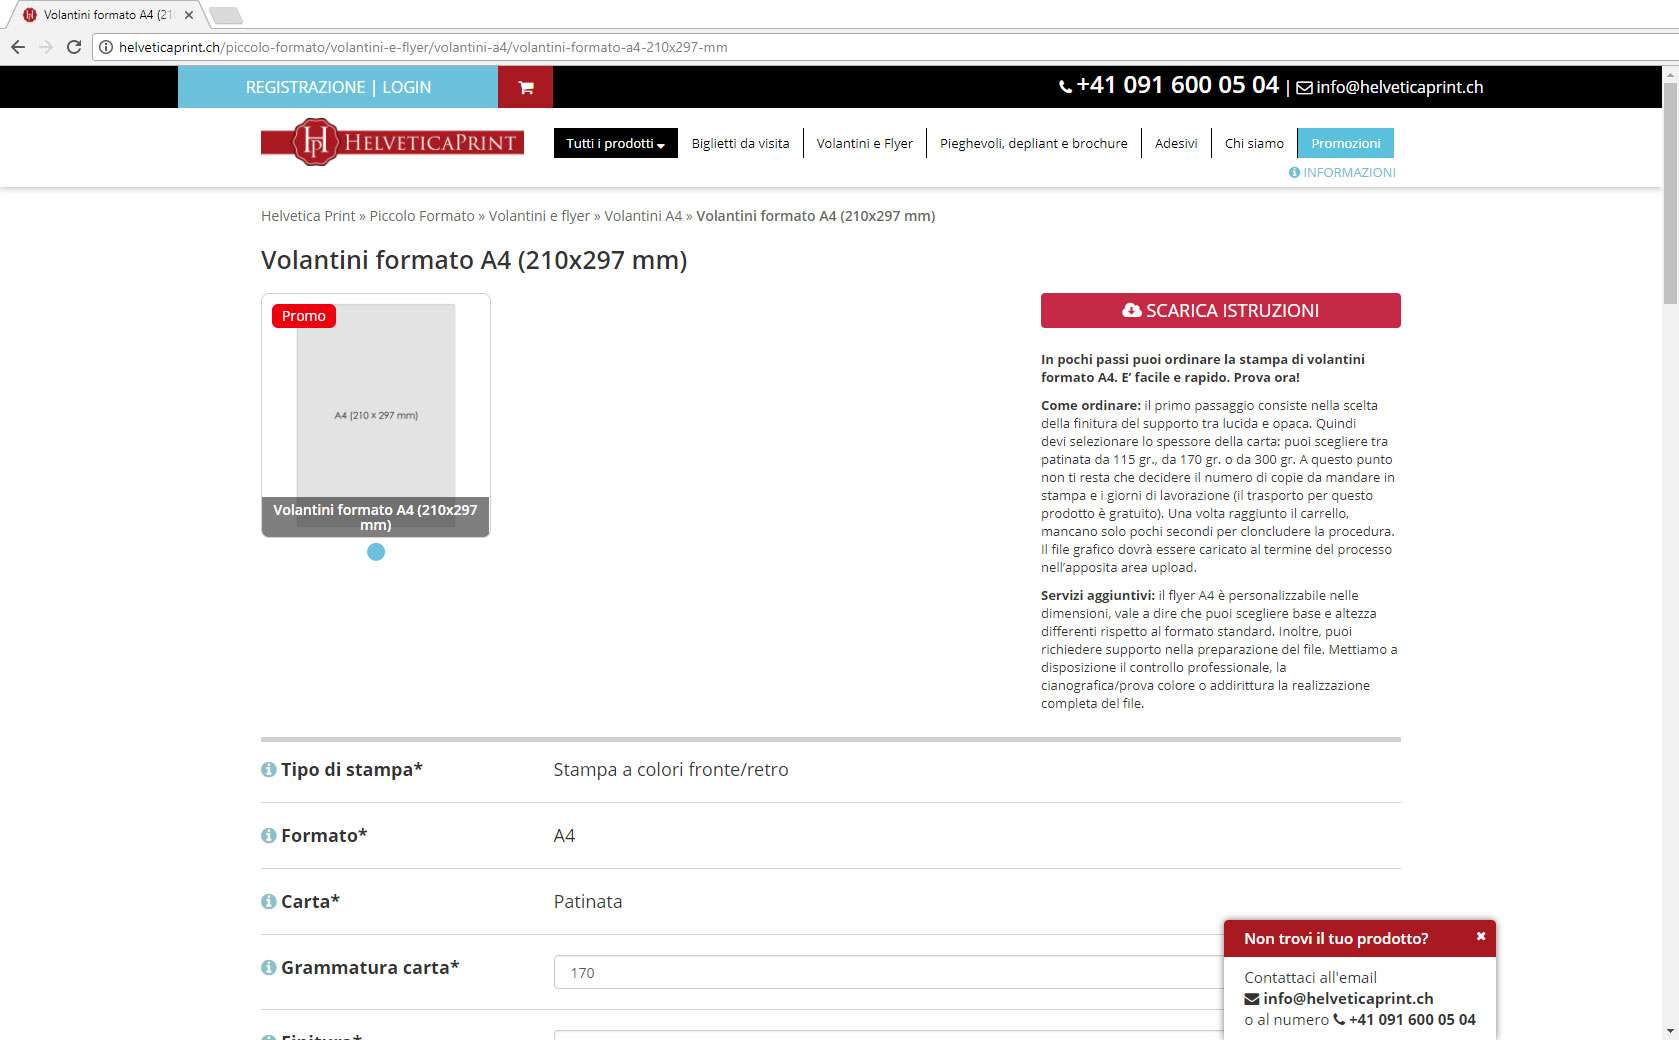
Task: Open the shopping cart icon
Action: [525, 87]
